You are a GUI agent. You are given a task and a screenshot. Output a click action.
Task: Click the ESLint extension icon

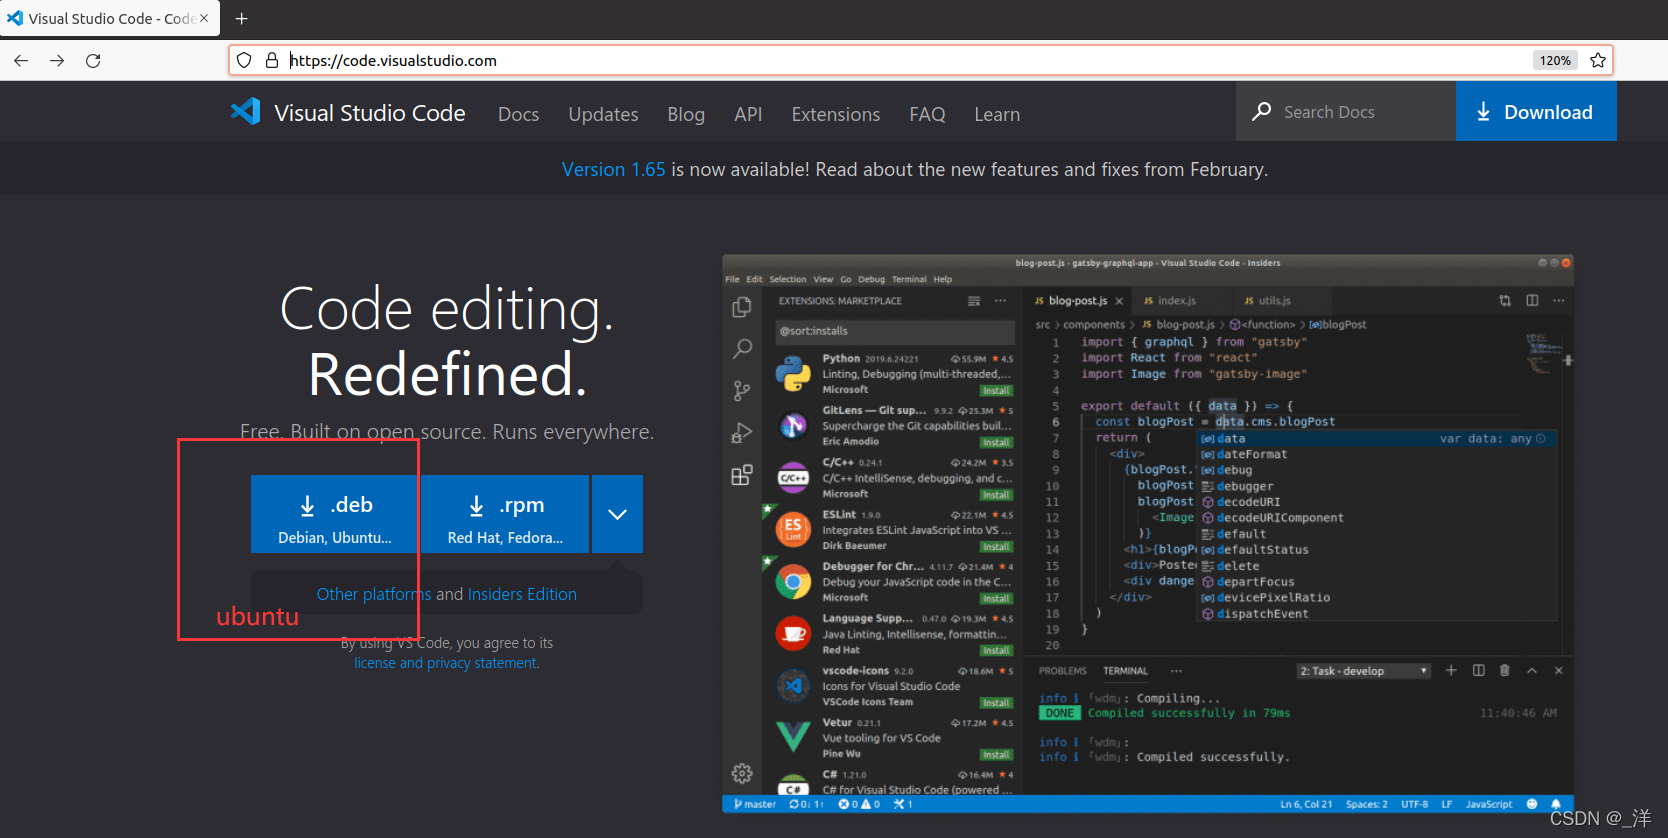793,529
